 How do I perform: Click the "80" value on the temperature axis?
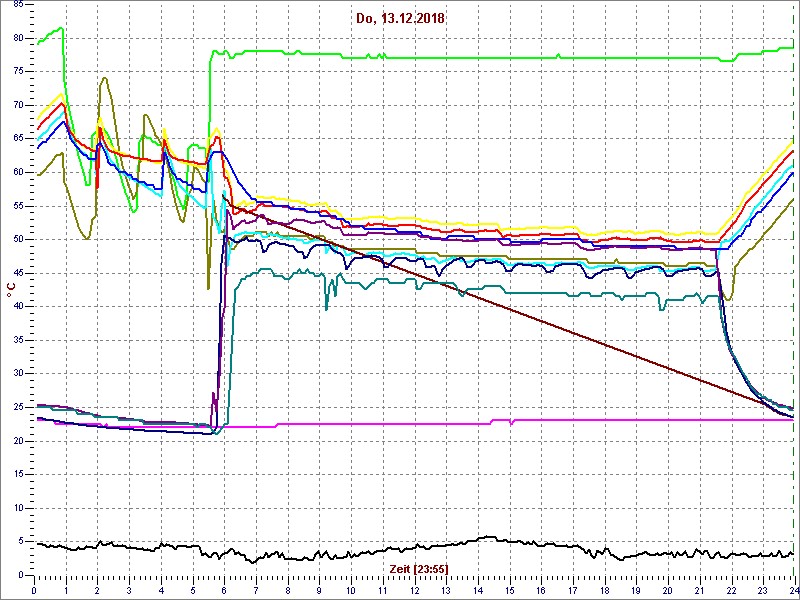tap(18, 38)
